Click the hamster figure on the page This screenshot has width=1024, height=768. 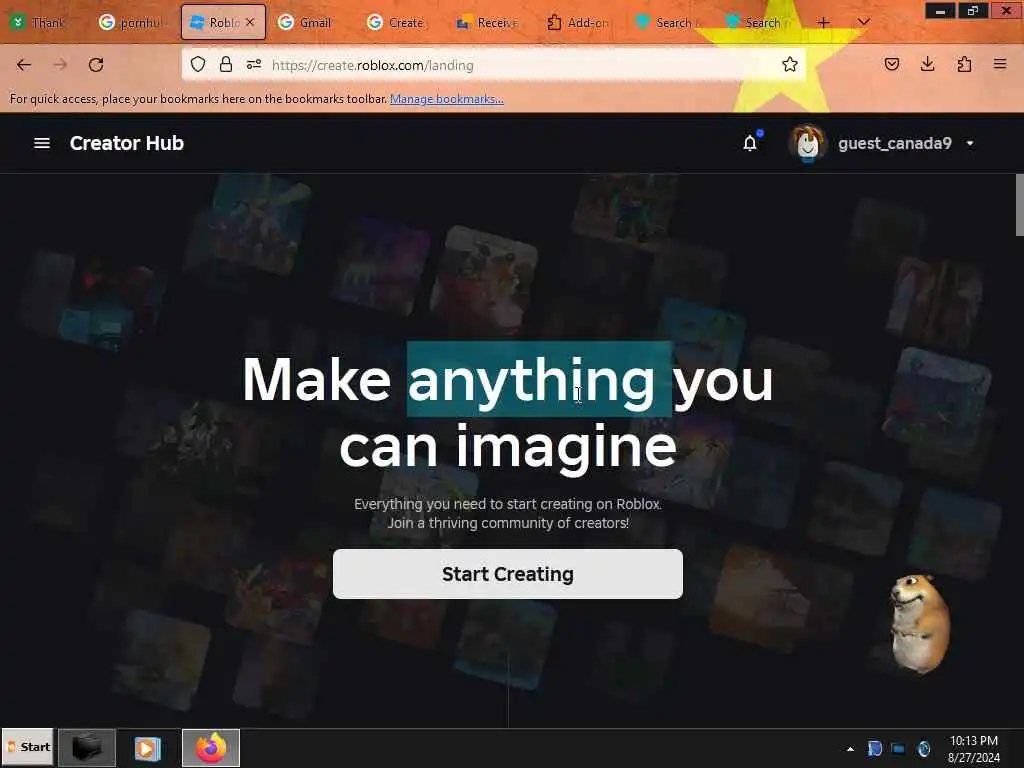[920, 623]
